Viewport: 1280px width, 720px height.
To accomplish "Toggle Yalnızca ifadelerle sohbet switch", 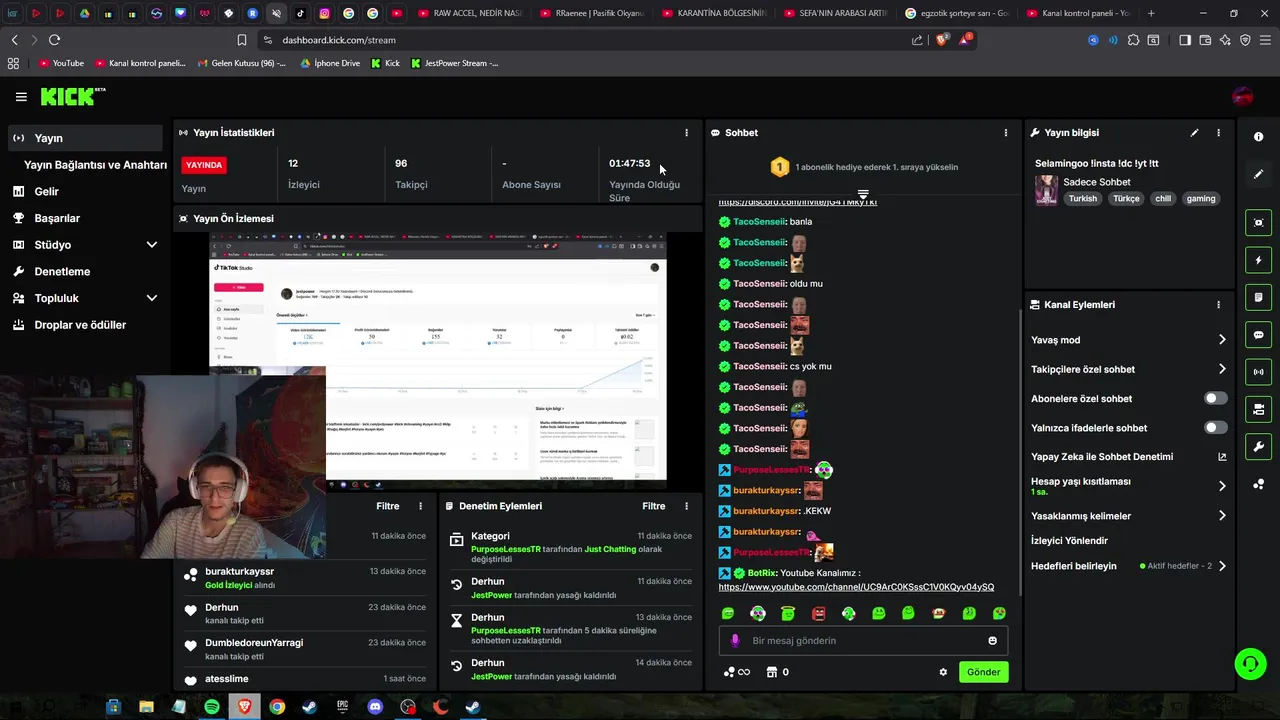I will [x=1215, y=427].
